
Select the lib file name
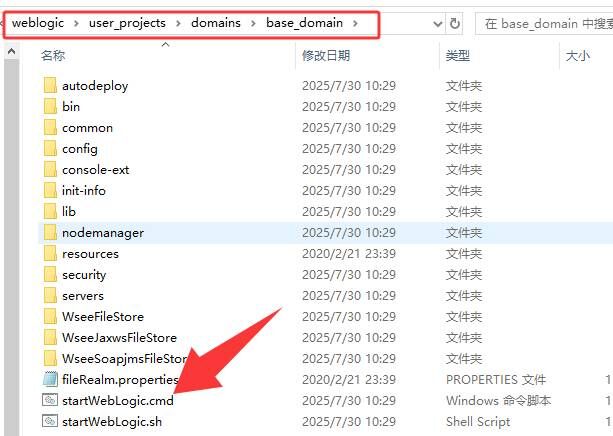click(69, 212)
